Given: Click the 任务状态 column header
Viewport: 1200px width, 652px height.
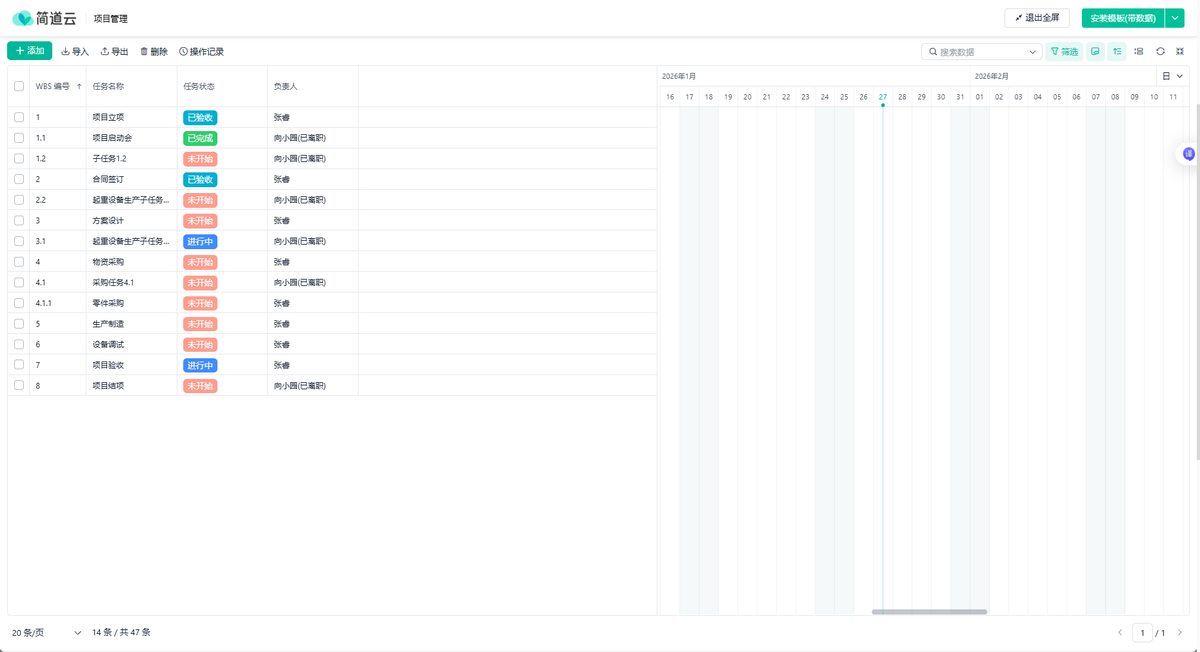Looking at the screenshot, I should point(199,86).
